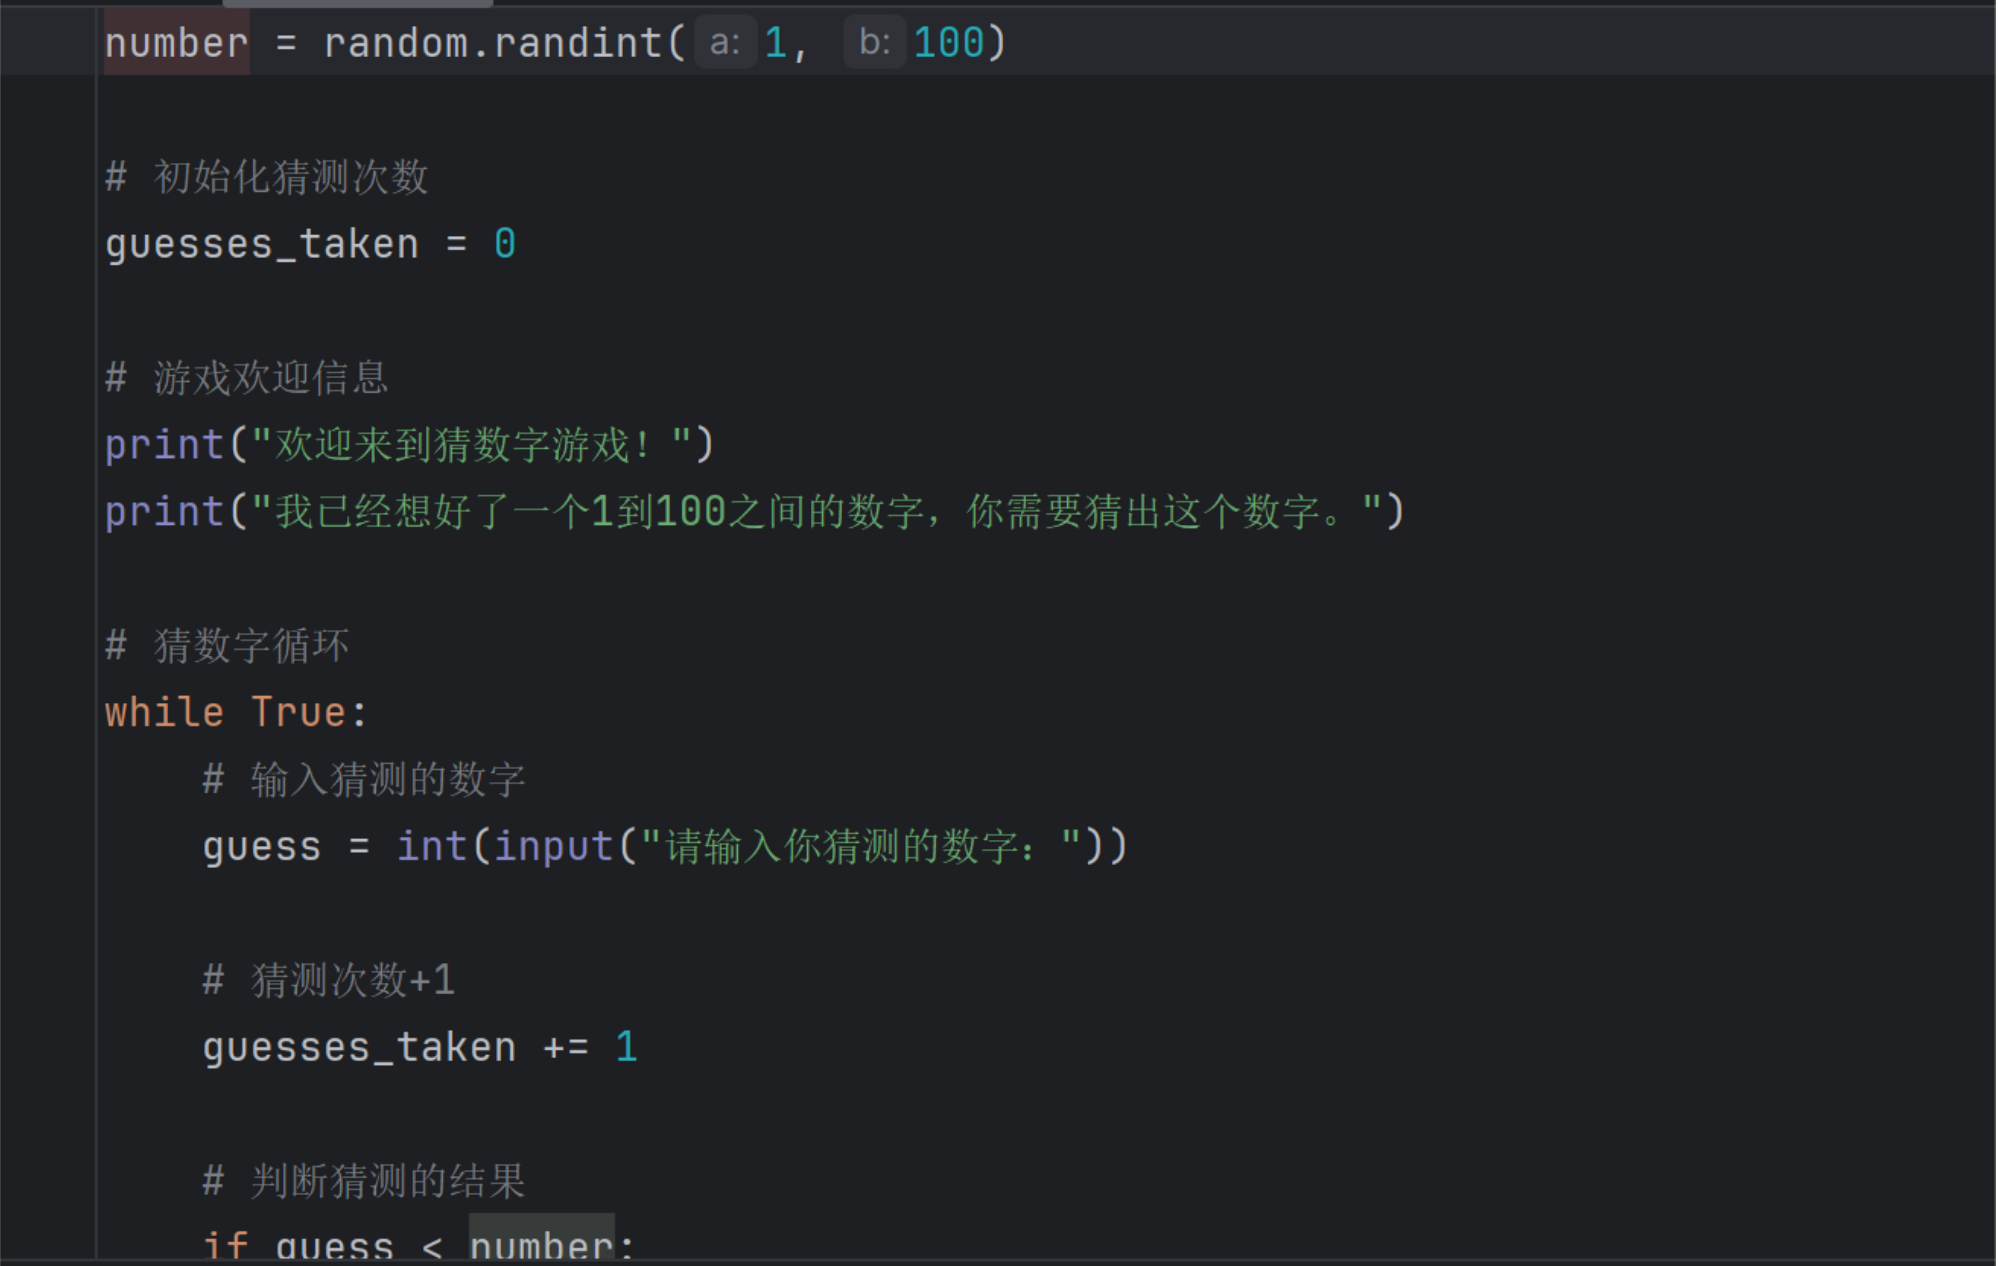The width and height of the screenshot is (1998, 1266).
Task: Click the horizontal scrollbar thumb at top
Action: (x=357, y=3)
